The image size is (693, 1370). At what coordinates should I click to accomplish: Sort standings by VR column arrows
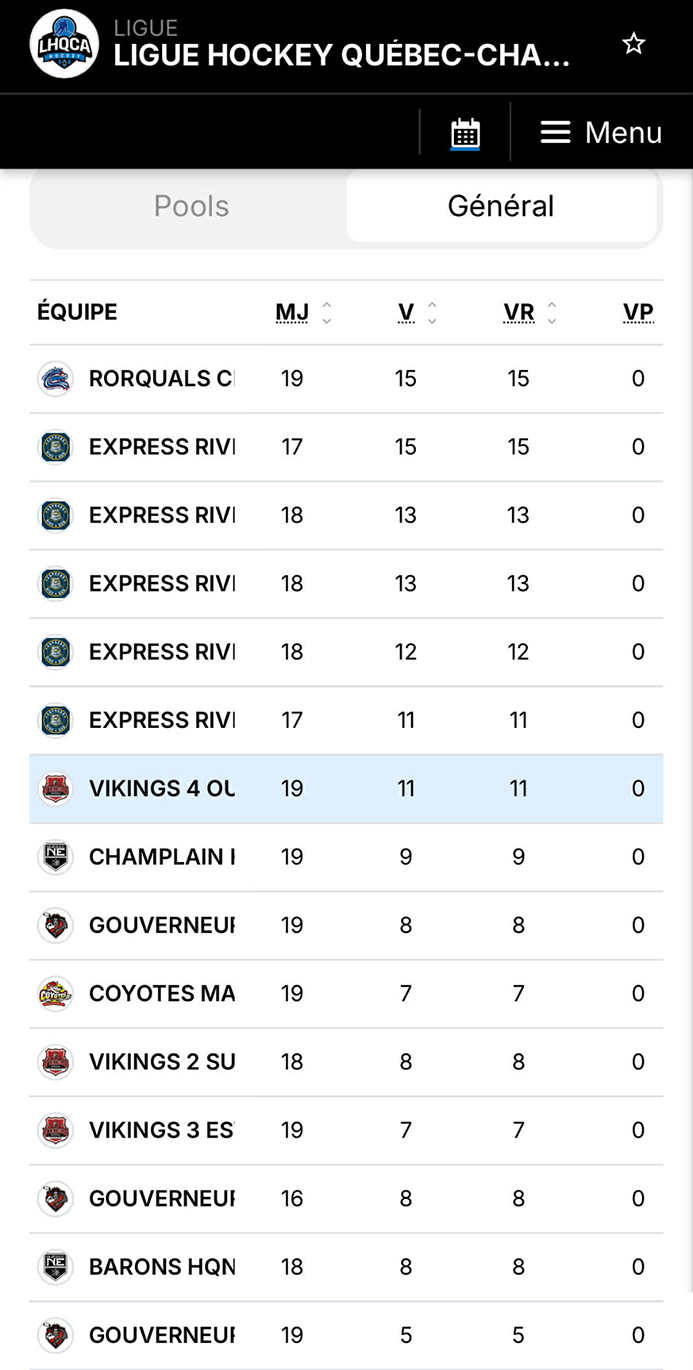[551, 313]
